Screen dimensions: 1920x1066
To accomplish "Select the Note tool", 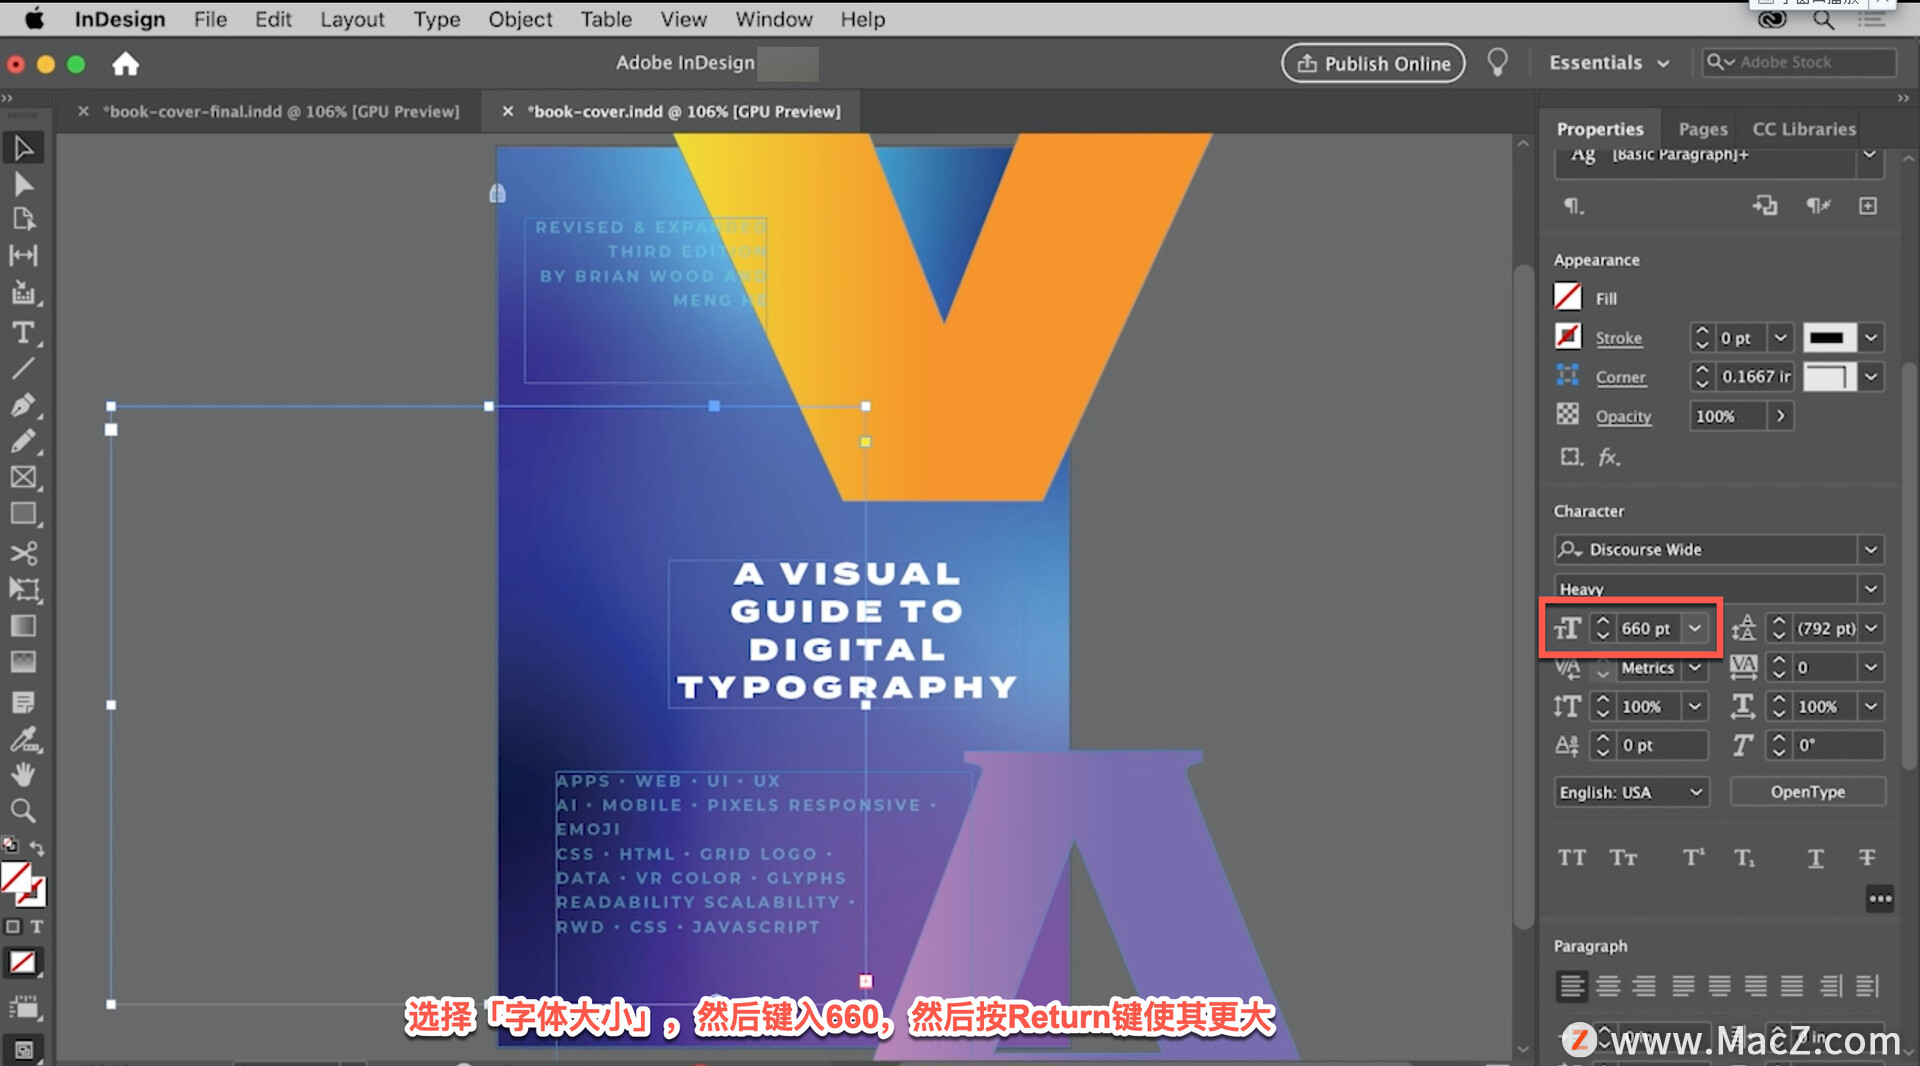I will pos(23,702).
